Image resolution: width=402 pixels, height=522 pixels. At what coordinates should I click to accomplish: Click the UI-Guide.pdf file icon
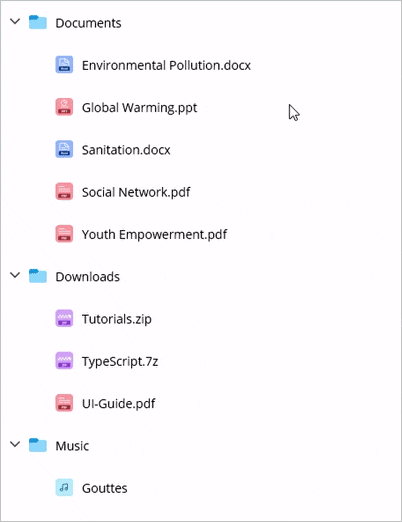tap(64, 403)
